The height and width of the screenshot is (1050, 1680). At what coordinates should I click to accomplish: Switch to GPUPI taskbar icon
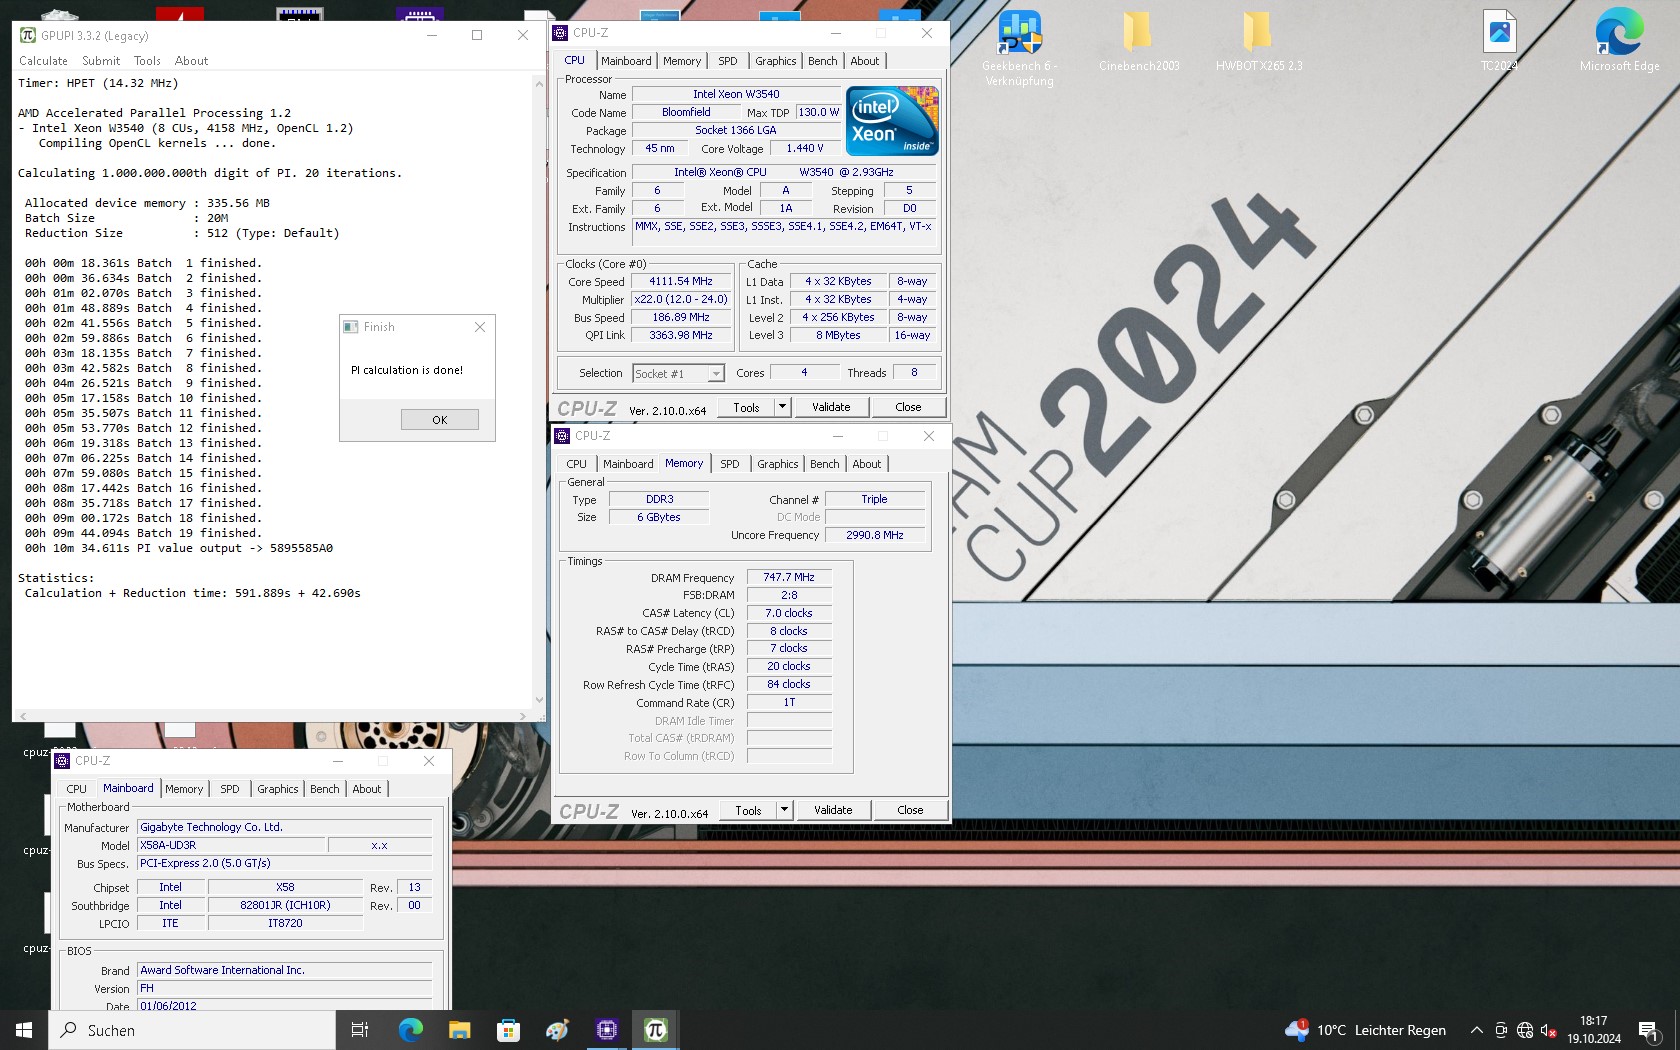tap(656, 1030)
